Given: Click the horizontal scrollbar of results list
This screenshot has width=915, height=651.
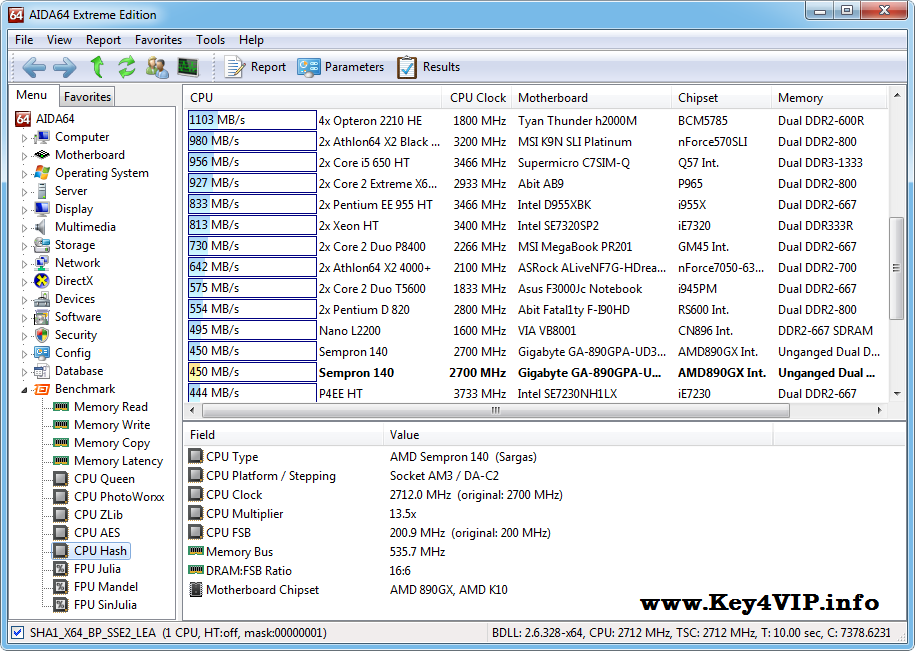Looking at the screenshot, I should tap(495, 411).
